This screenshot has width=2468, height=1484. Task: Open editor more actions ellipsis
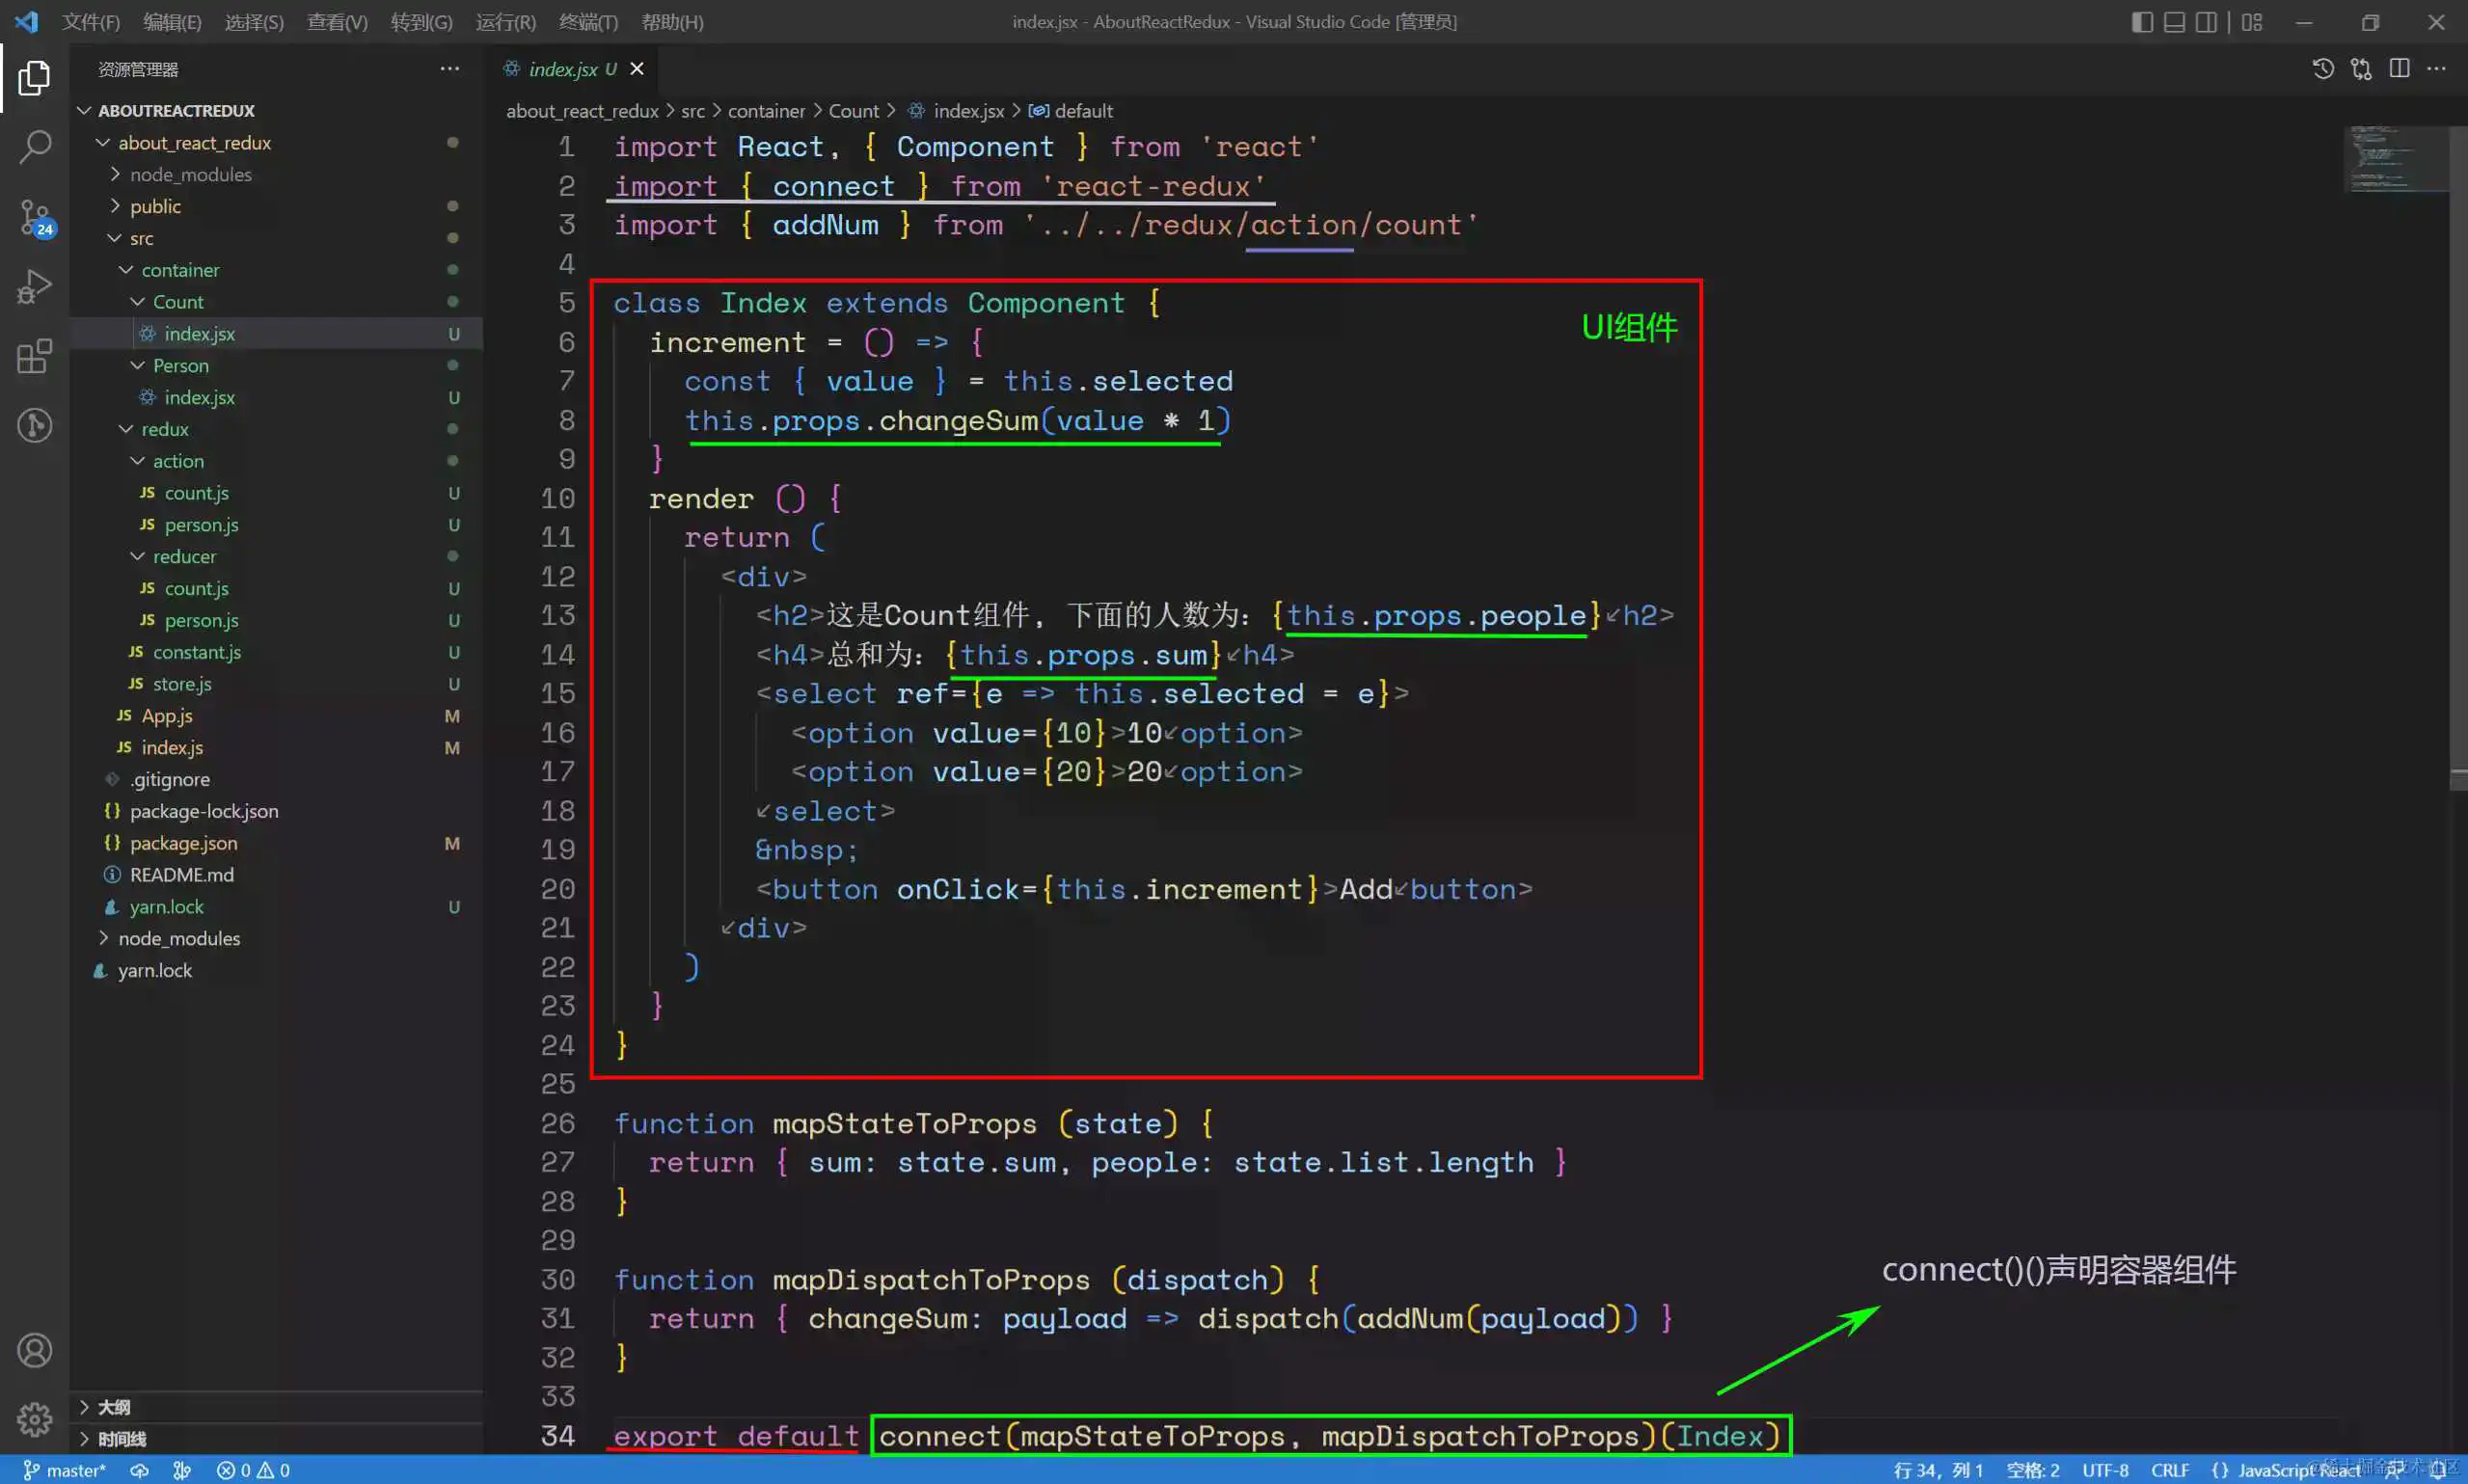coord(2437,69)
